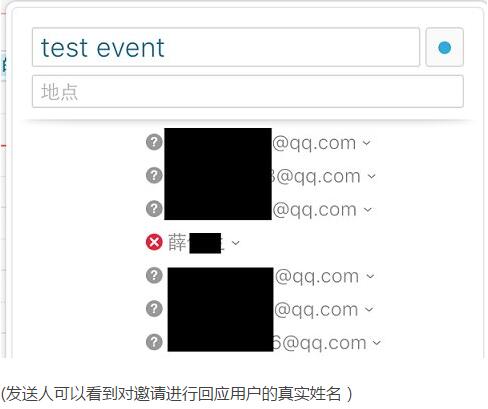Click the first attendee's gray question-mark status icon
Viewport: 488px width, 409px height.
coord(154,142)
